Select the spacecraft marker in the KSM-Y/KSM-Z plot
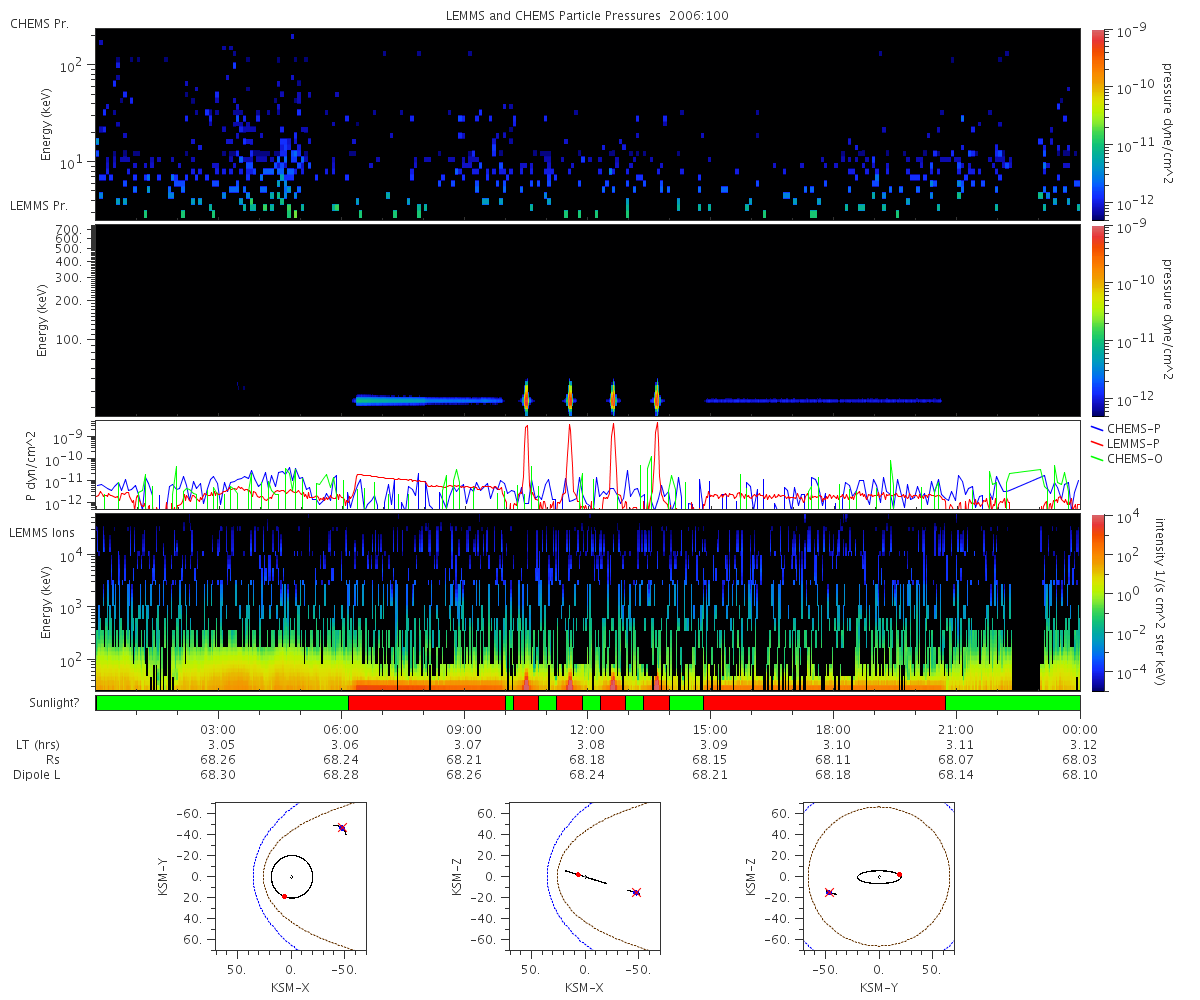1200x1000 pixels. (x=829, y=892)
